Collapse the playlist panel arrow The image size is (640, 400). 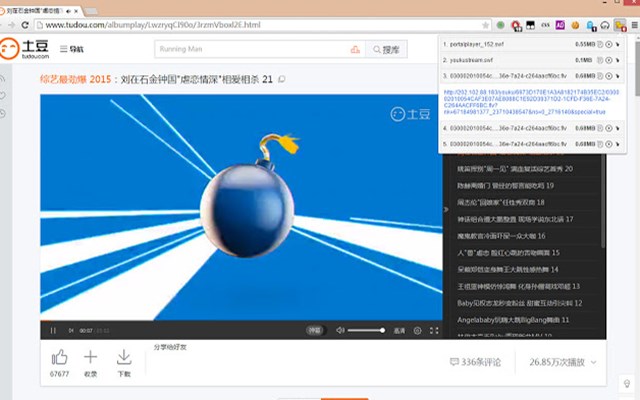pos(446,209)
